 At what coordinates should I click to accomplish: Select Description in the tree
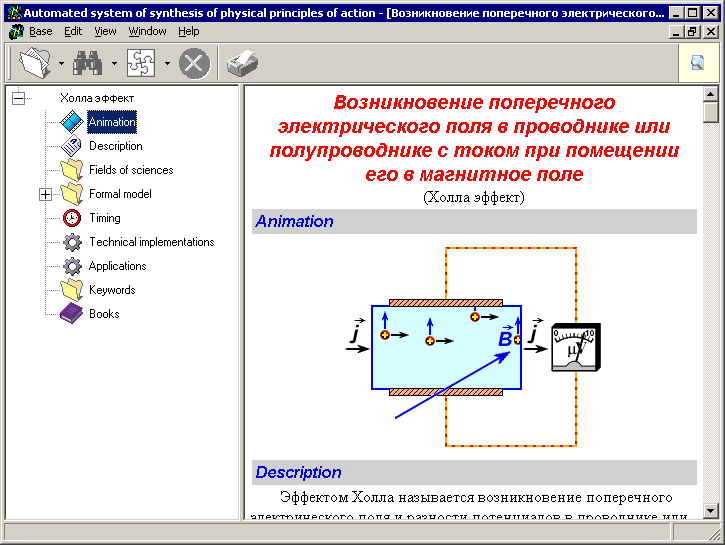pos(116,146)
